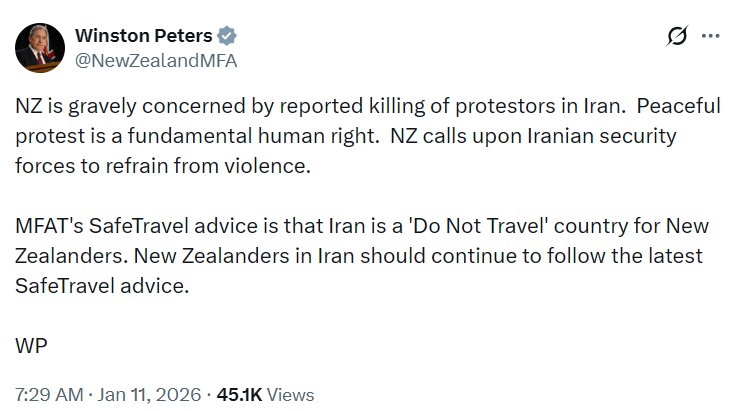Open the three-dot More options menu
This screenshot has width=734, height=411.
pos(711,36)
